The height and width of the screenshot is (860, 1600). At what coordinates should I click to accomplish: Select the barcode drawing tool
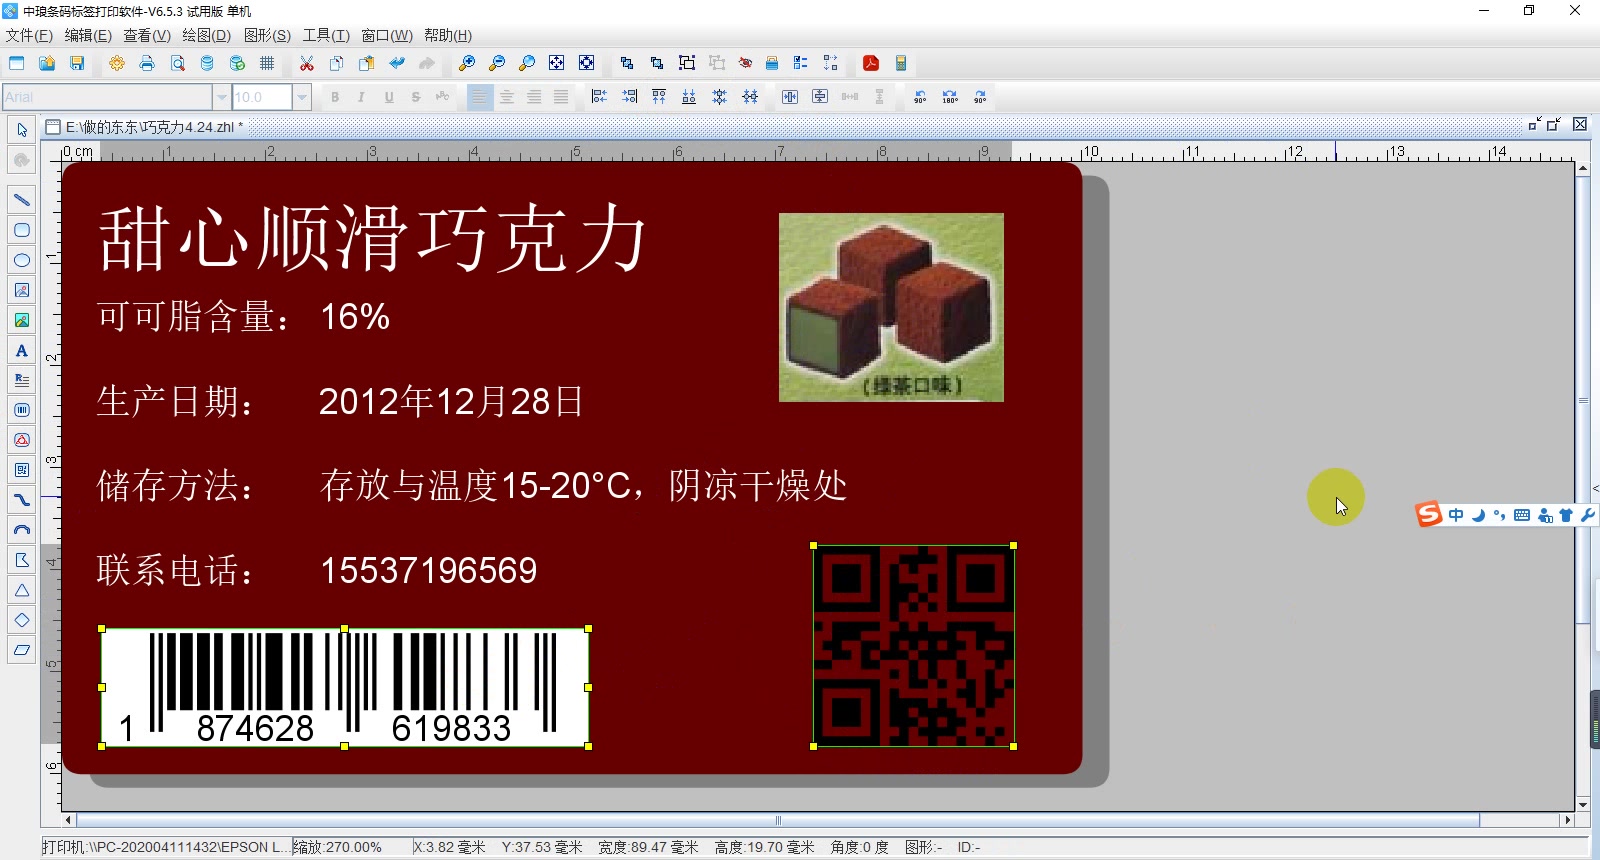21,410
